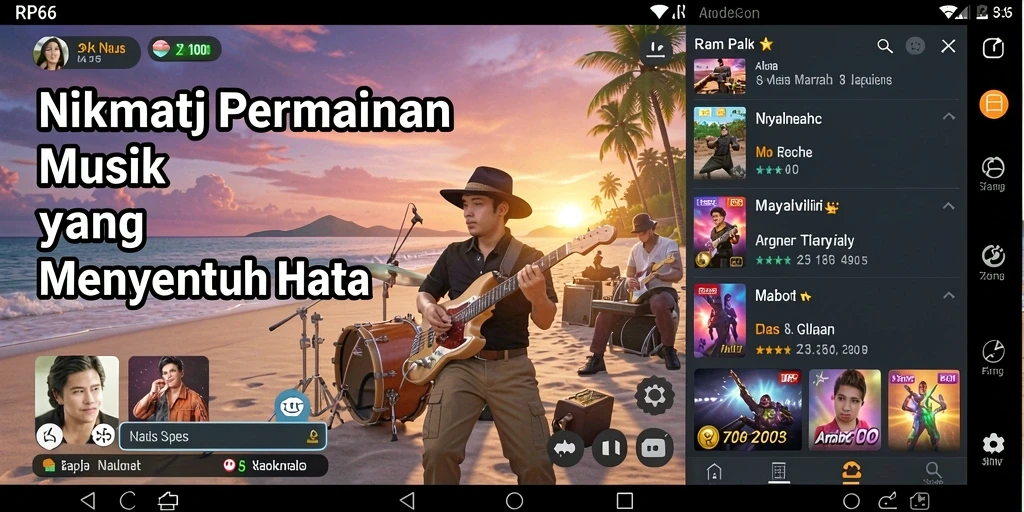This screenshot has width=1024, height=512.
Task: Click the pinwheel circle icon on portrait card
Action: (x=103, y=436)
